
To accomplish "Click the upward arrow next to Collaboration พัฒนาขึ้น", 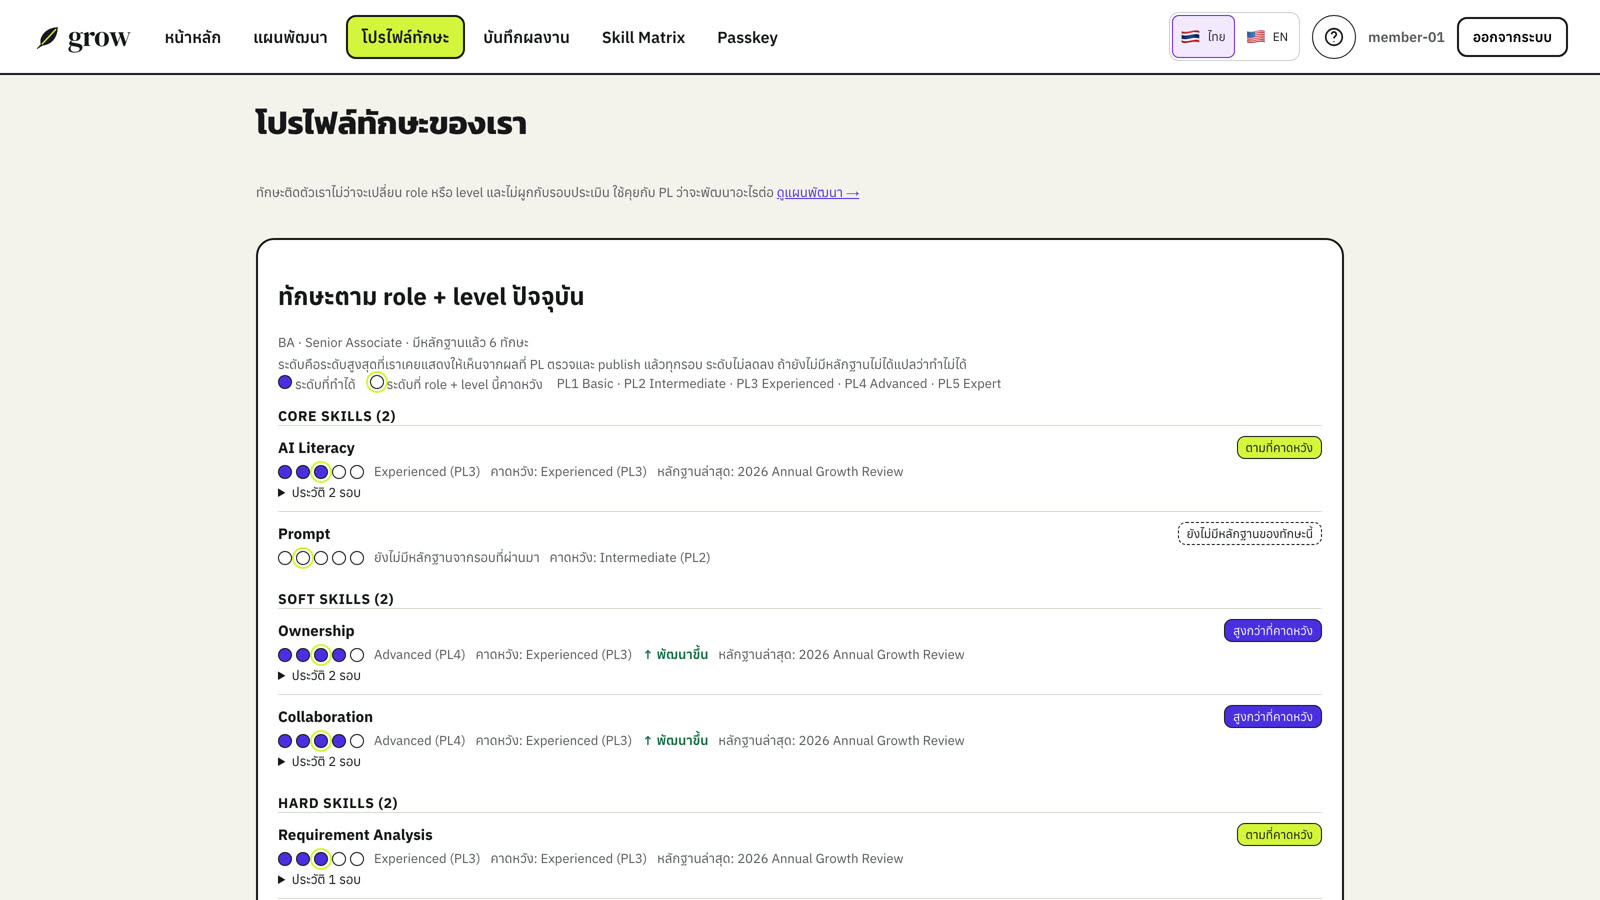I will click(648, 741).
